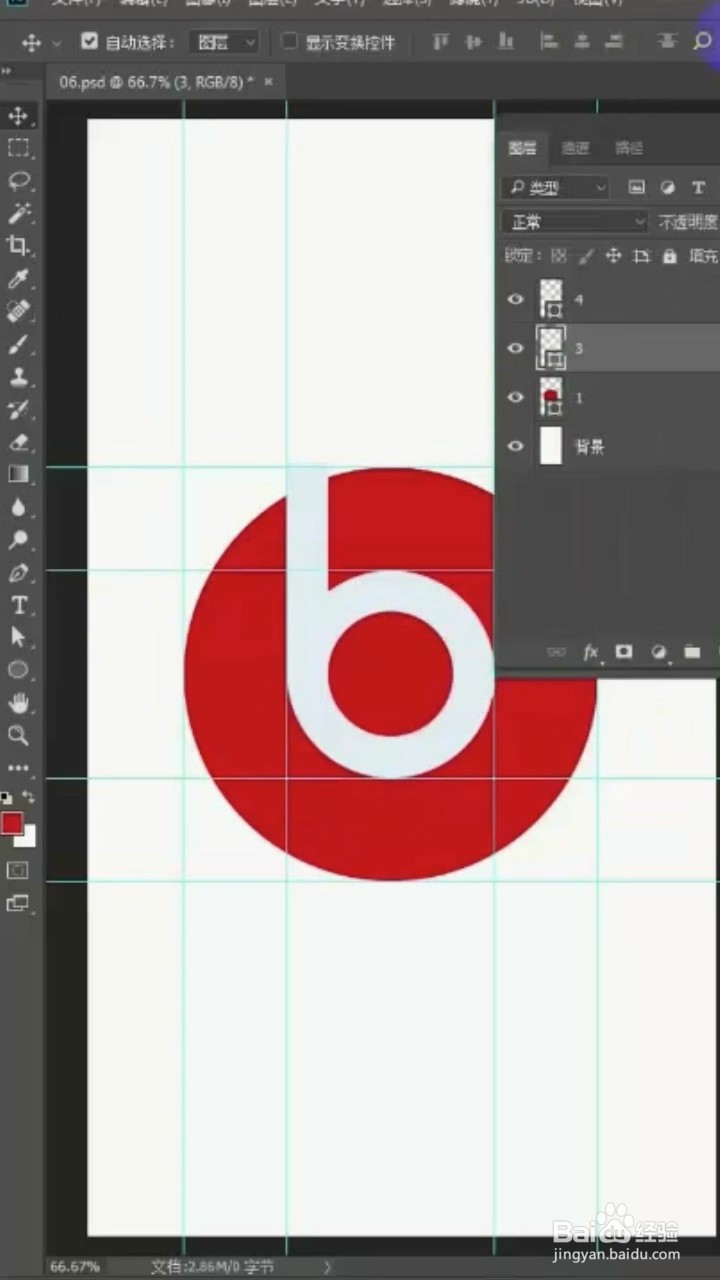The image size is (720, 1280).
Task: Toggle lock all padlock icon
Action: click(x=670, y=256)
